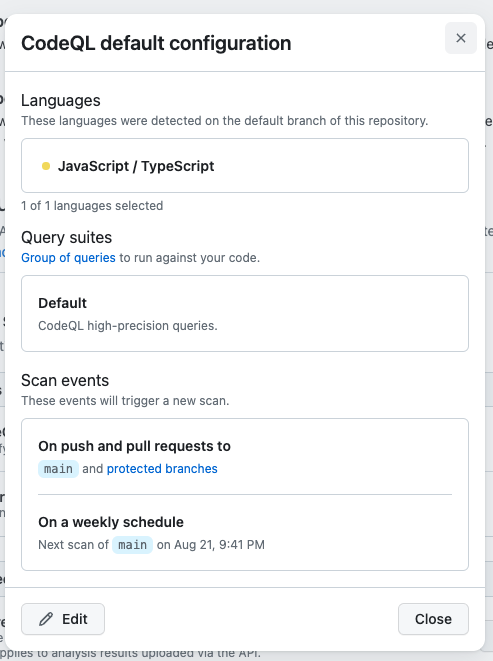Image resolution: width=493 pixels, height=661 pixels.
Task: Click the On push and pull requests heading
Action: pyautogui.click(x=135, y=446)
